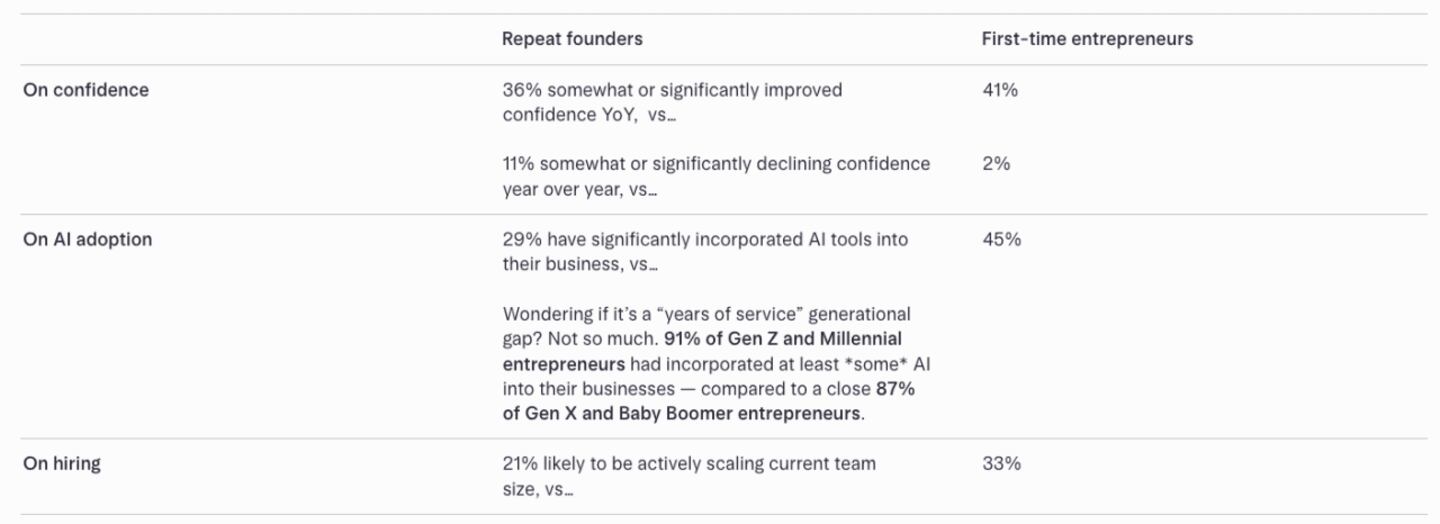Click the 2% declining confidence value
1440x524 pixels.
996,164
